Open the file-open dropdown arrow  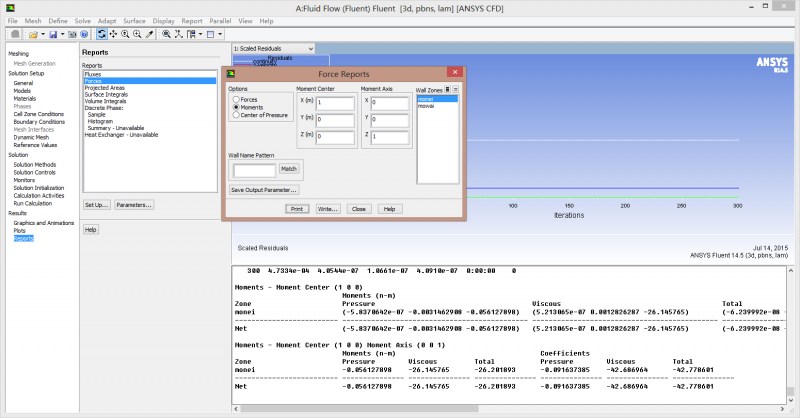(x=43, y=34)
